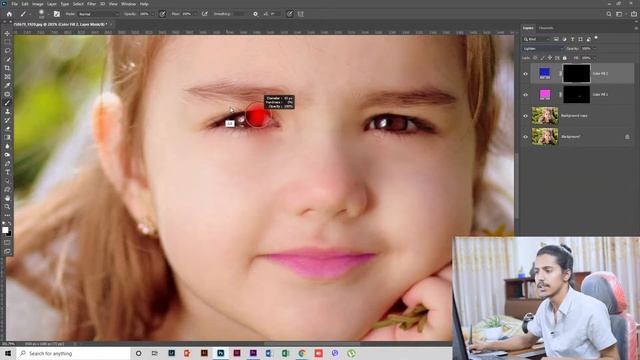Image resolution: width=640 pixels, height=360 pixels.
Task: Select the Path Selection tool
Action: click(x=7, y=181)
